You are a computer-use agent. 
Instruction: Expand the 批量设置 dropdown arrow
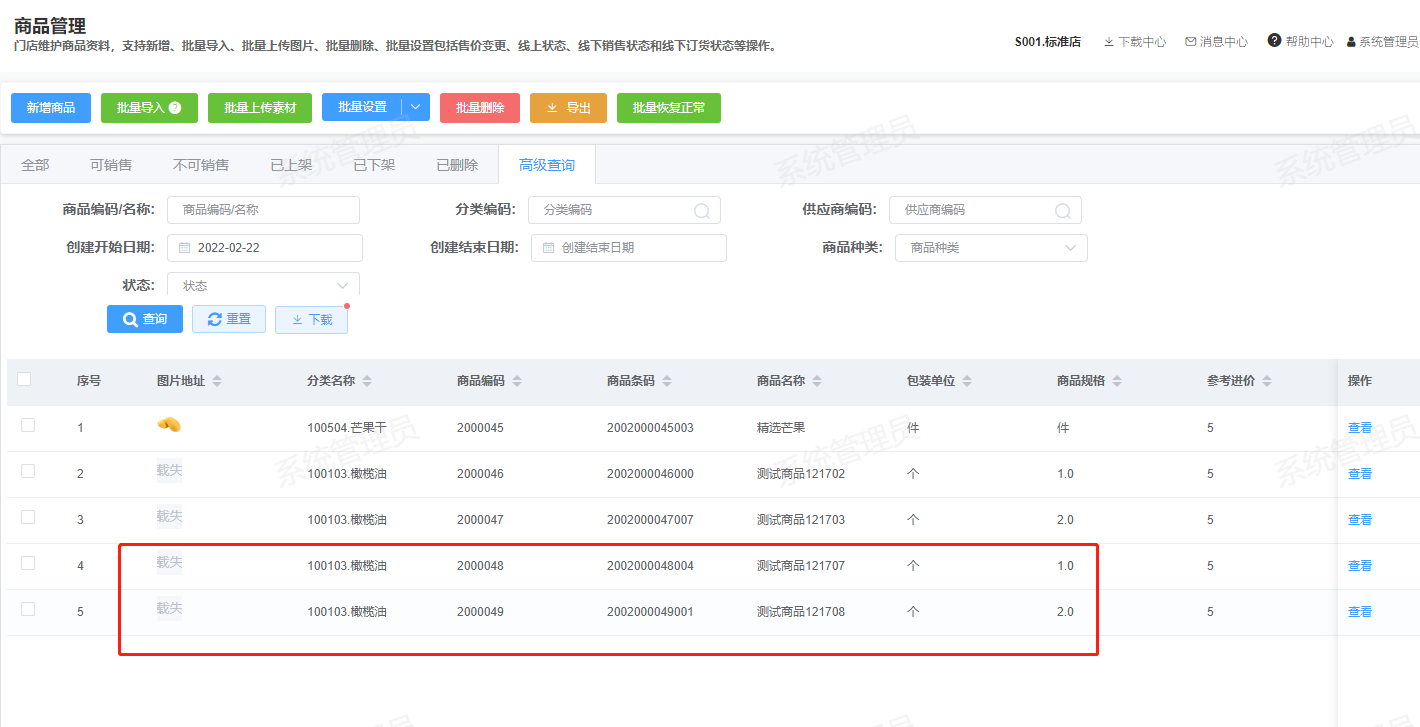point(416,108)
